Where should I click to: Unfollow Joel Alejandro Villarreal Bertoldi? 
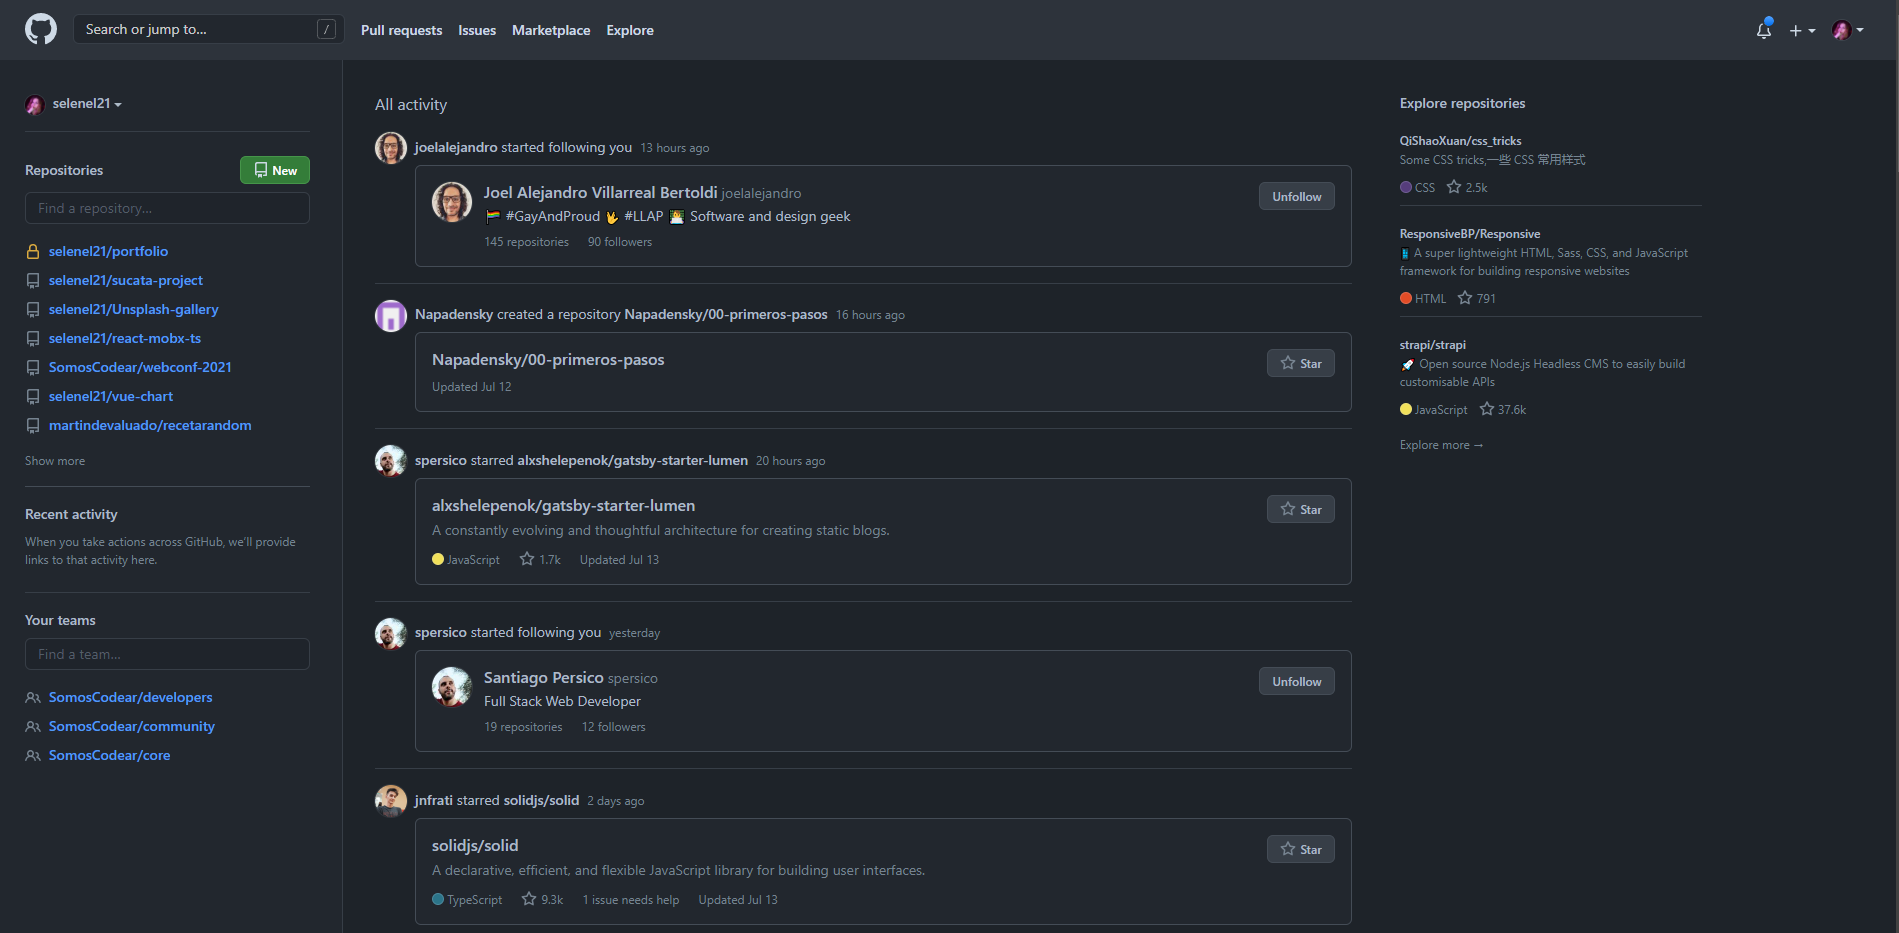(x=1297, y=196)
